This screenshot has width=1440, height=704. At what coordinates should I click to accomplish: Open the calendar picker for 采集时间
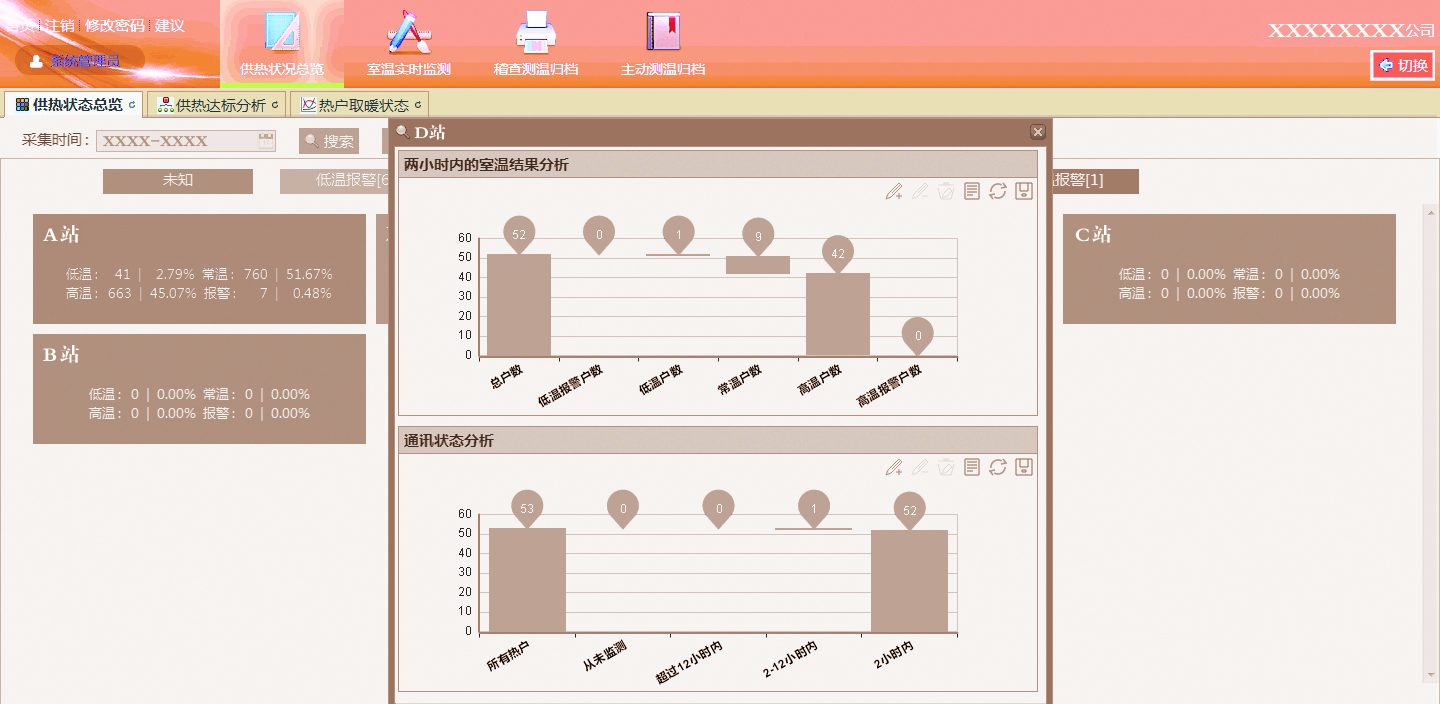pyautogui.click(x=266, y=141)
